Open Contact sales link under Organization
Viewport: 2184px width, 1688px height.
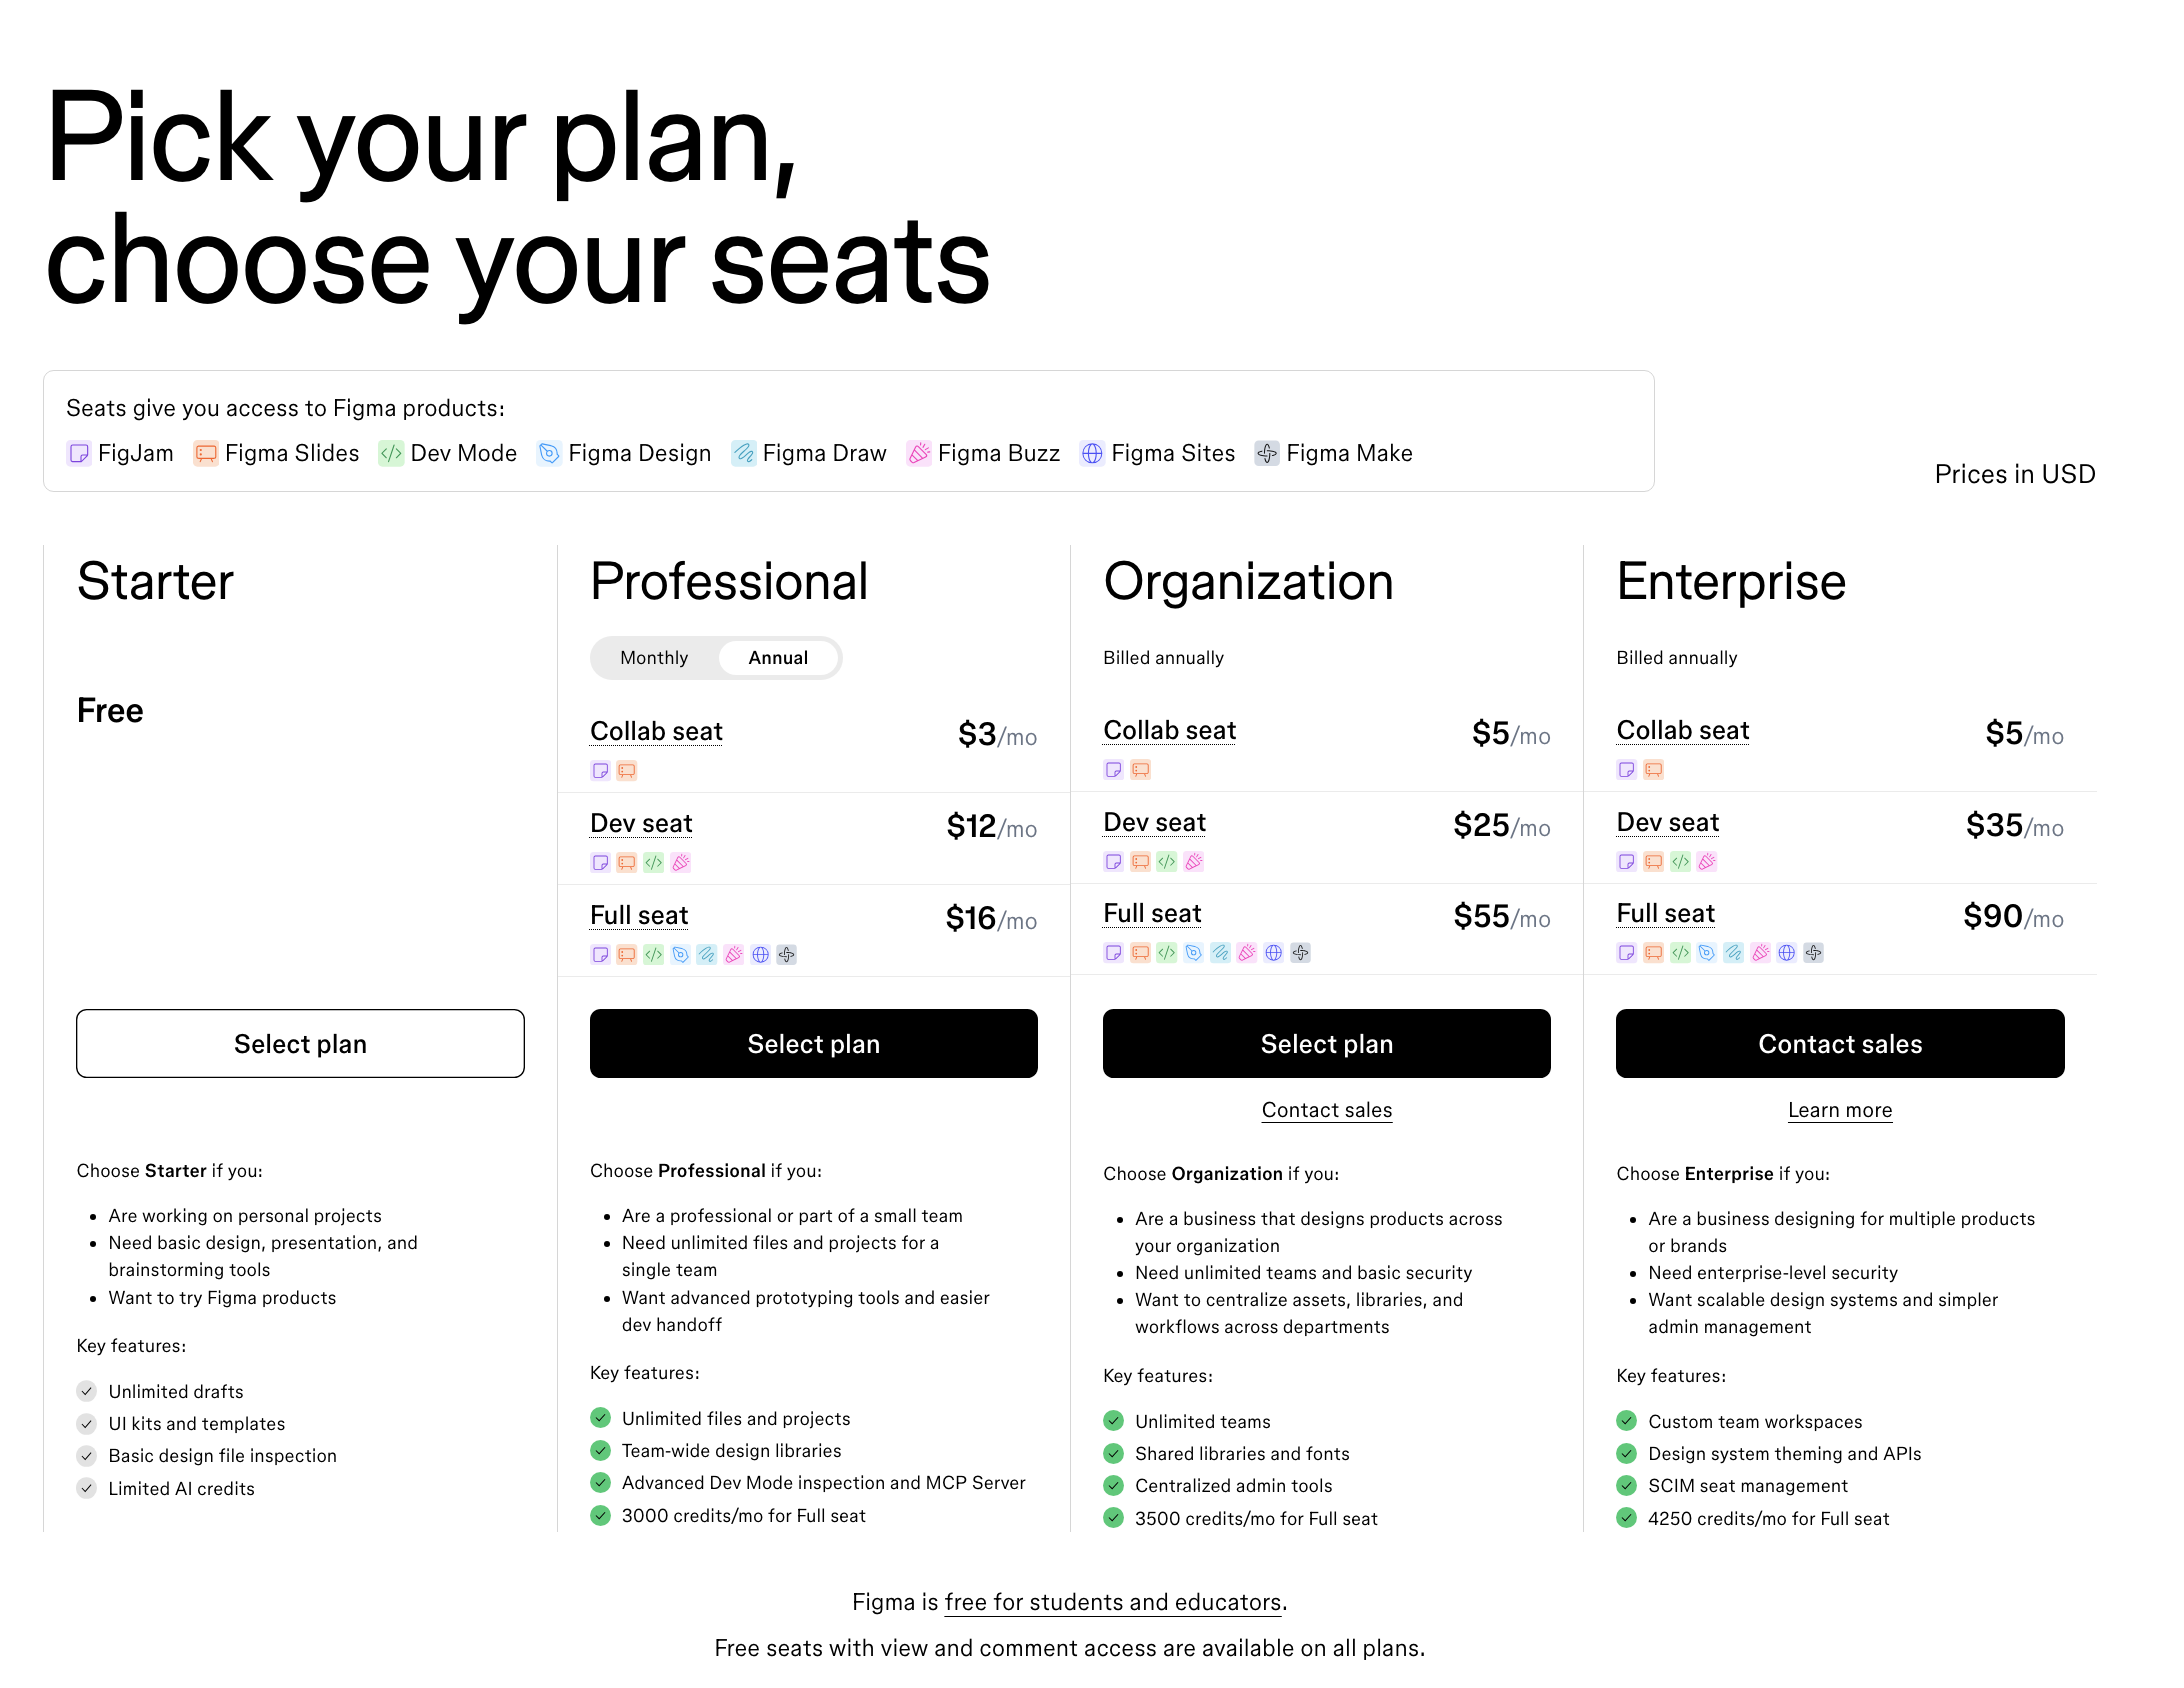coord(1326,1110)
